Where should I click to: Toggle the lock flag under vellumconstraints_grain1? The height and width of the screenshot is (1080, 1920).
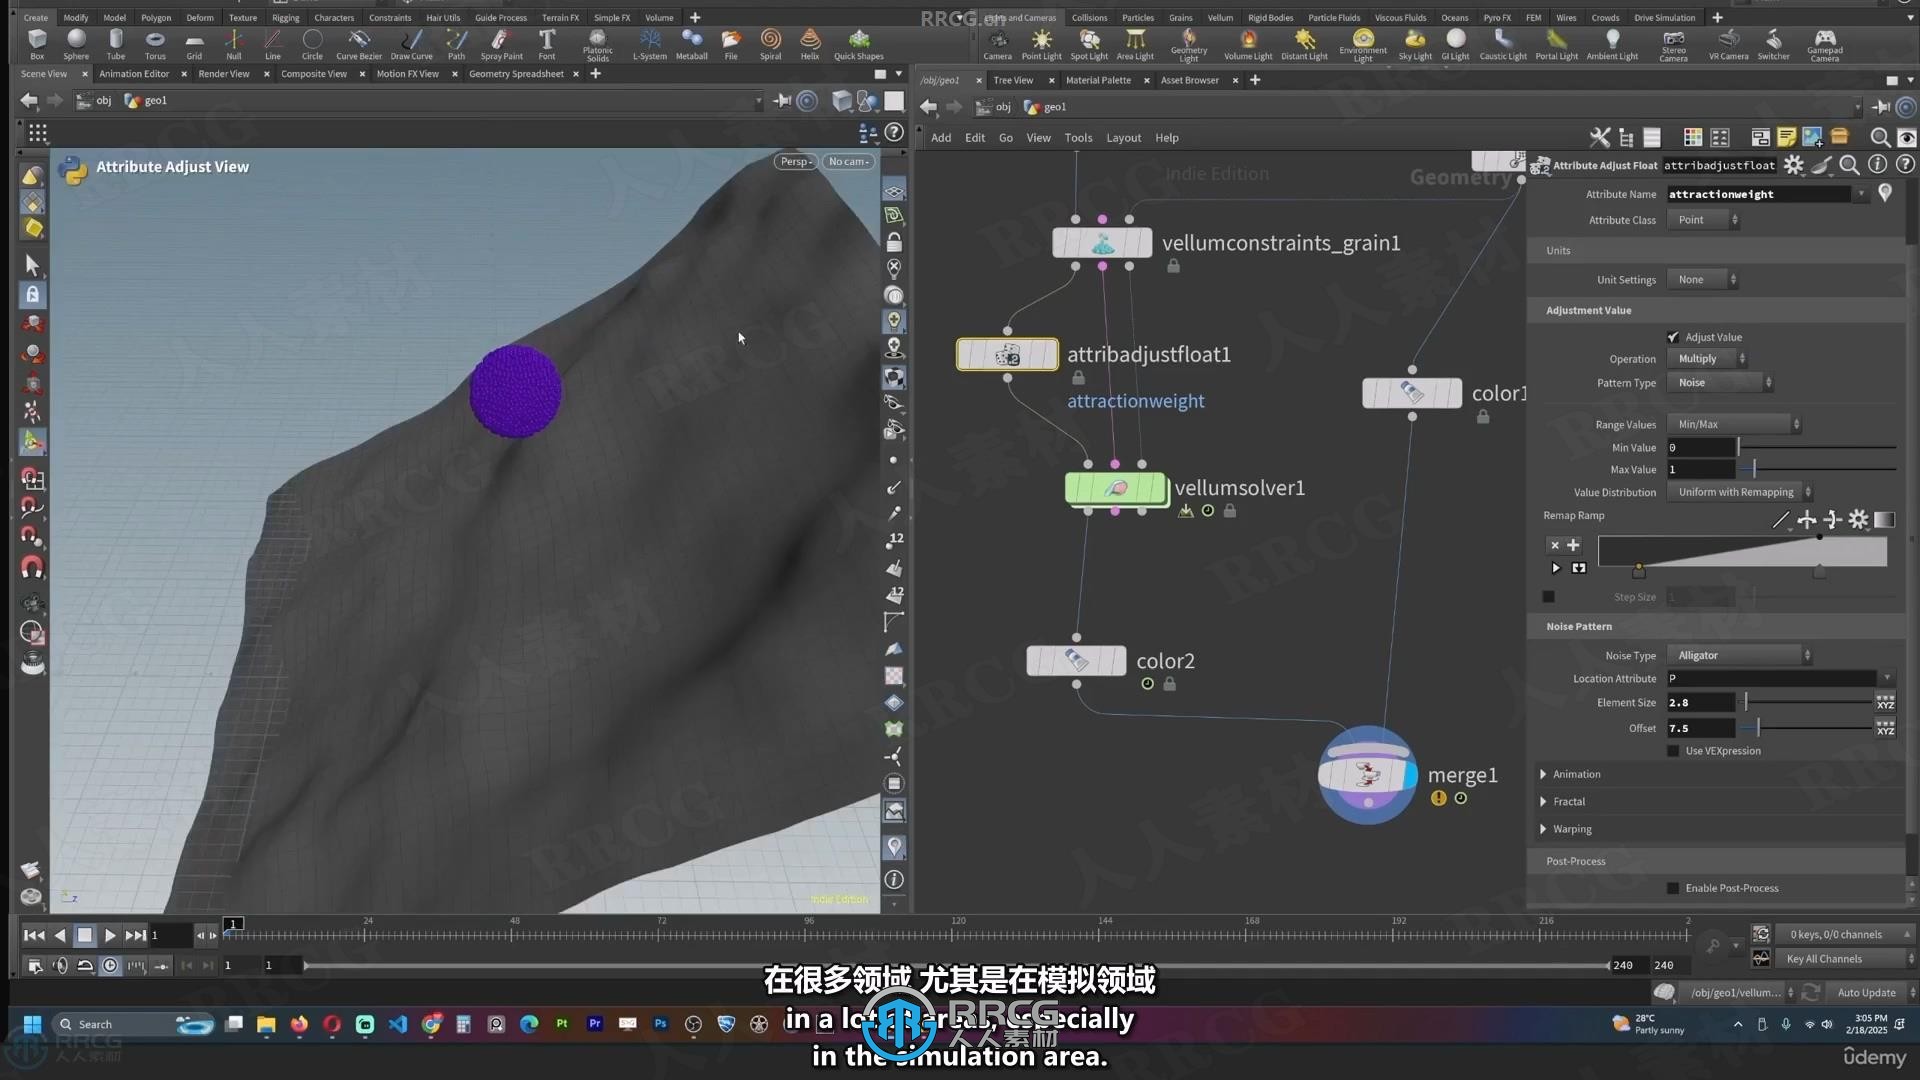[1173, 266]
